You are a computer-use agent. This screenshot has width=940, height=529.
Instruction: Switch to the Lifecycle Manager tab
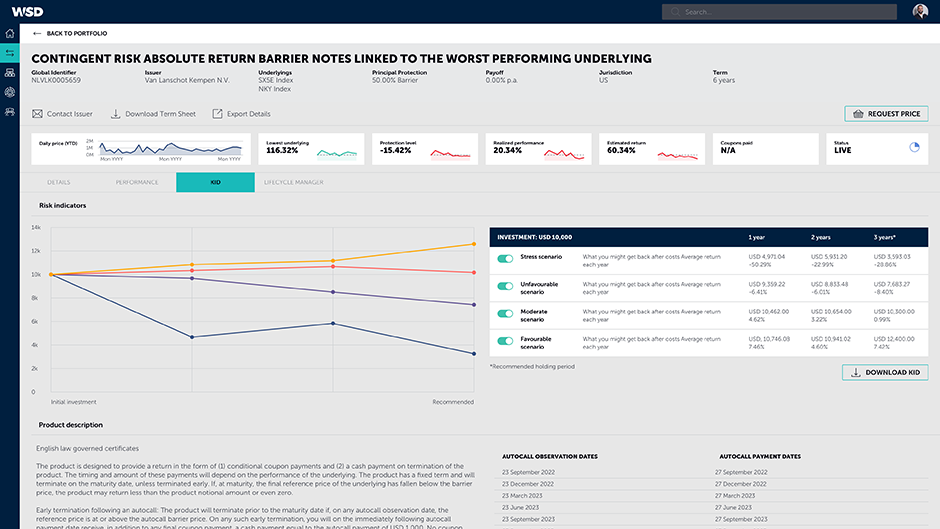pyautogui.click(x=294, y=182)
